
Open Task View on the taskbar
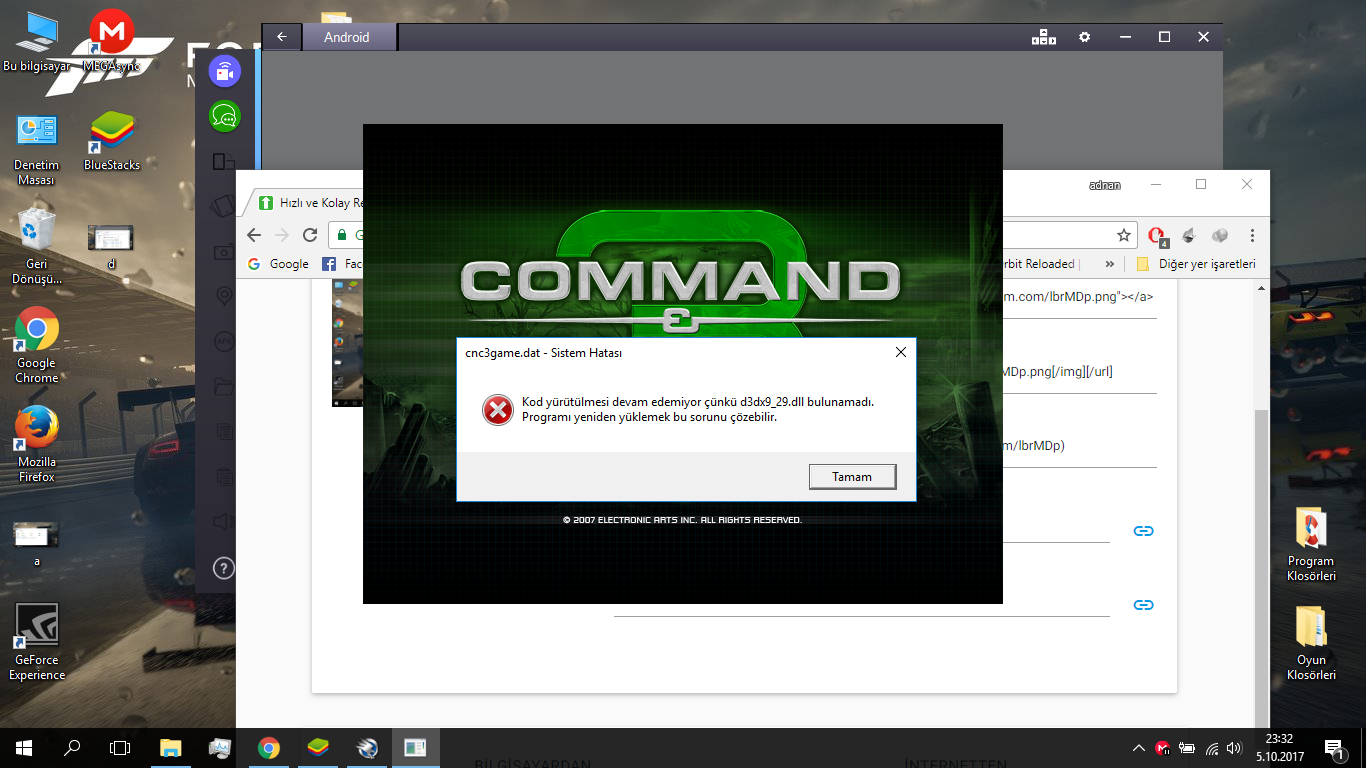coord(120,748)
